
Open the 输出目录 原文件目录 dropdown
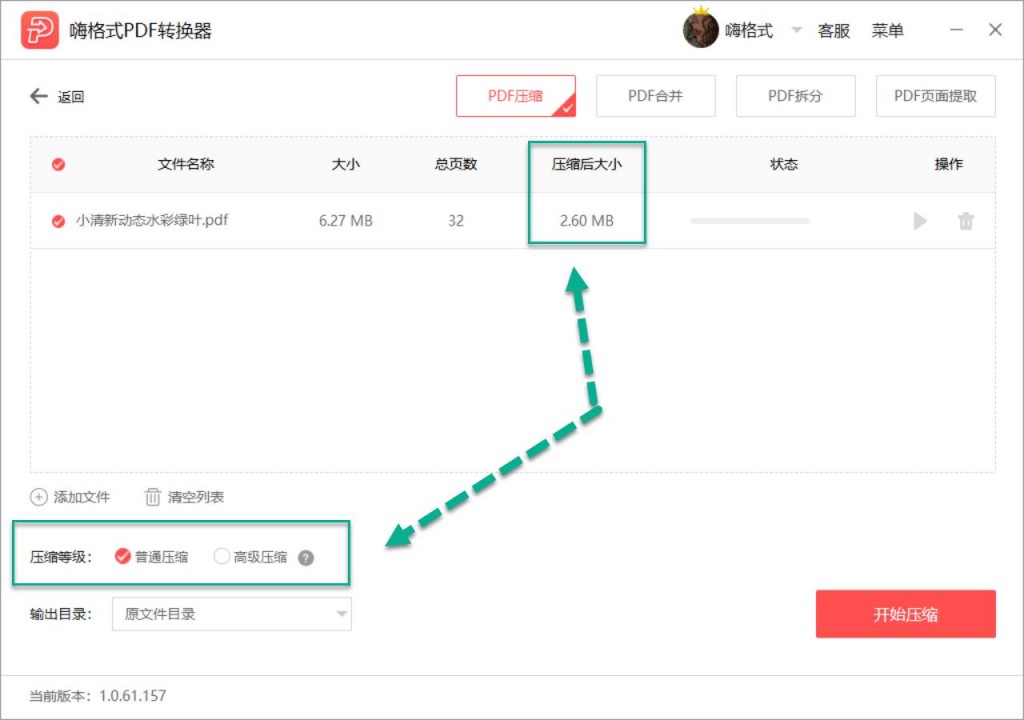[232, 614]
